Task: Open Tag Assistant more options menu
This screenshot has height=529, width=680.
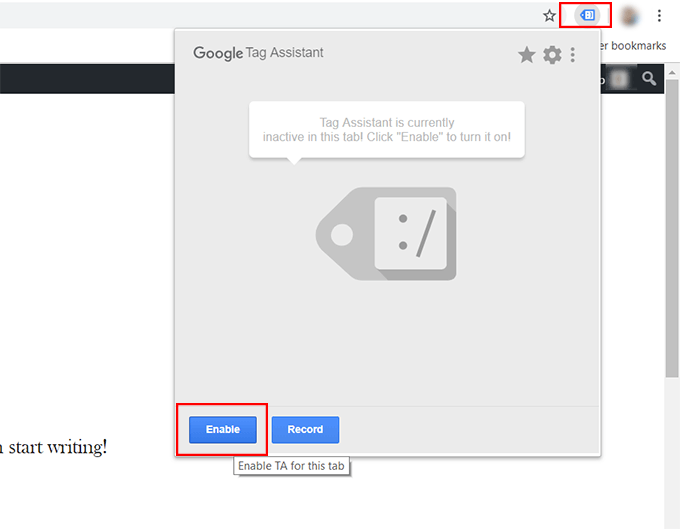Action: click(573, 55)
